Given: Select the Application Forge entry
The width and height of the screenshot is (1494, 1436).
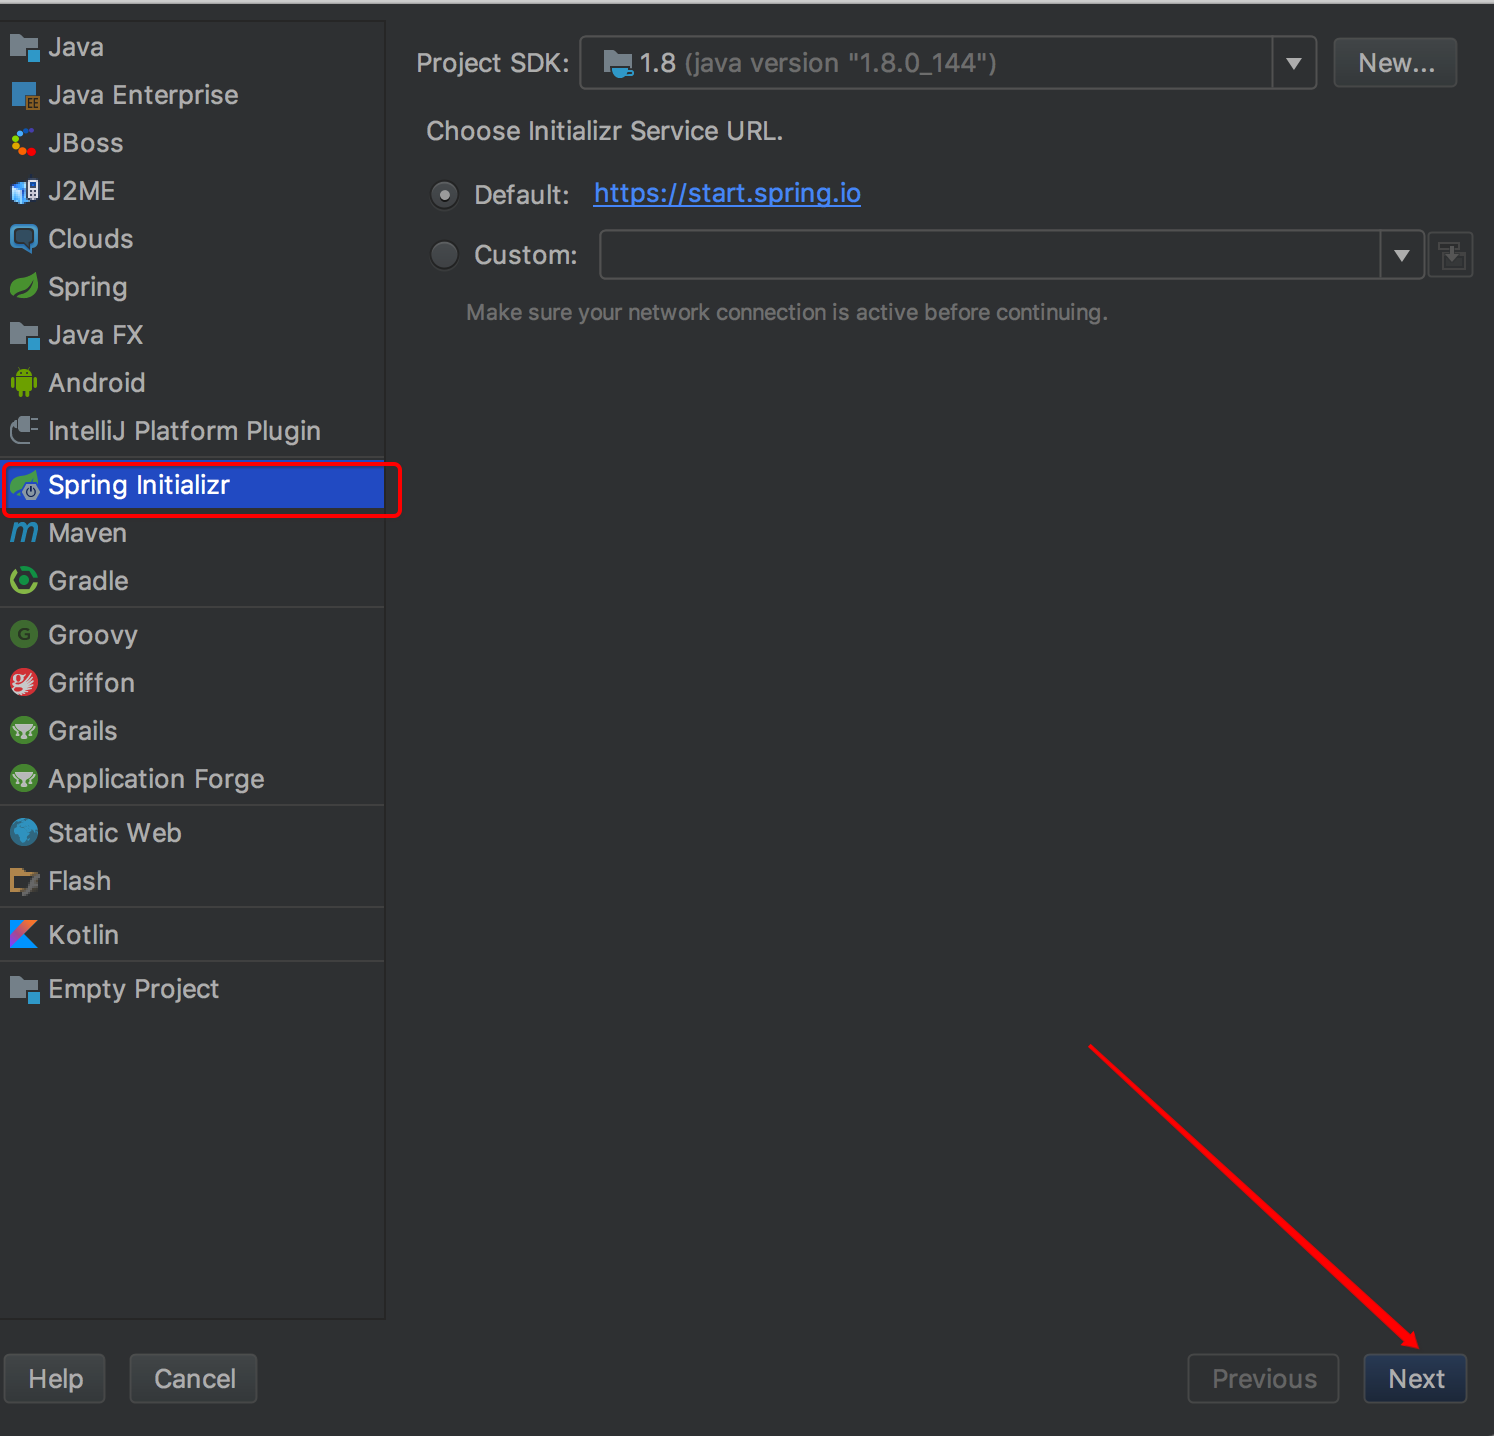Looking at the screenshot, I should click(x=192, y=779).
